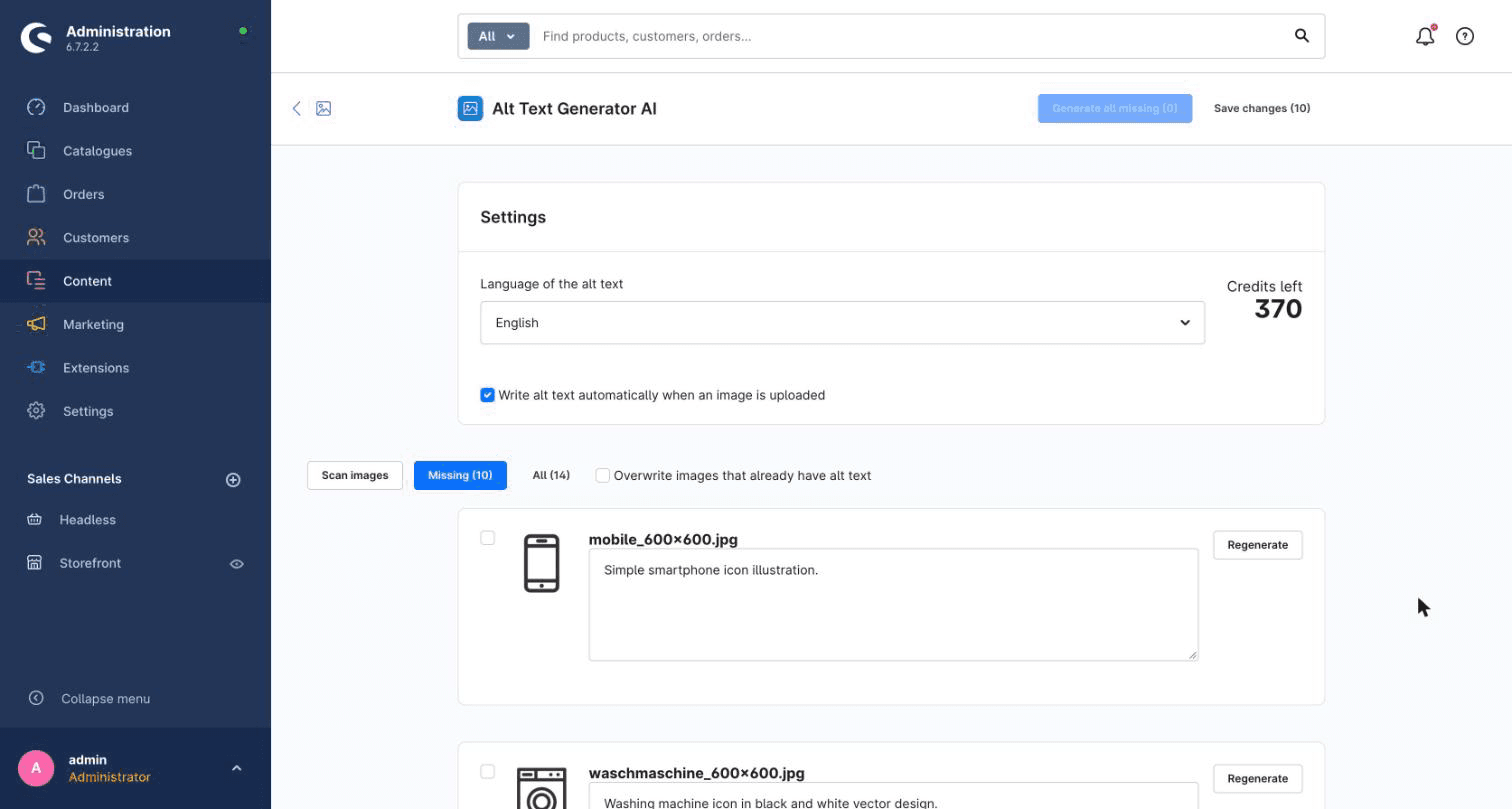Go back using the left chevron
Viewport: 1512px width, 809px height.
point(296,108)
